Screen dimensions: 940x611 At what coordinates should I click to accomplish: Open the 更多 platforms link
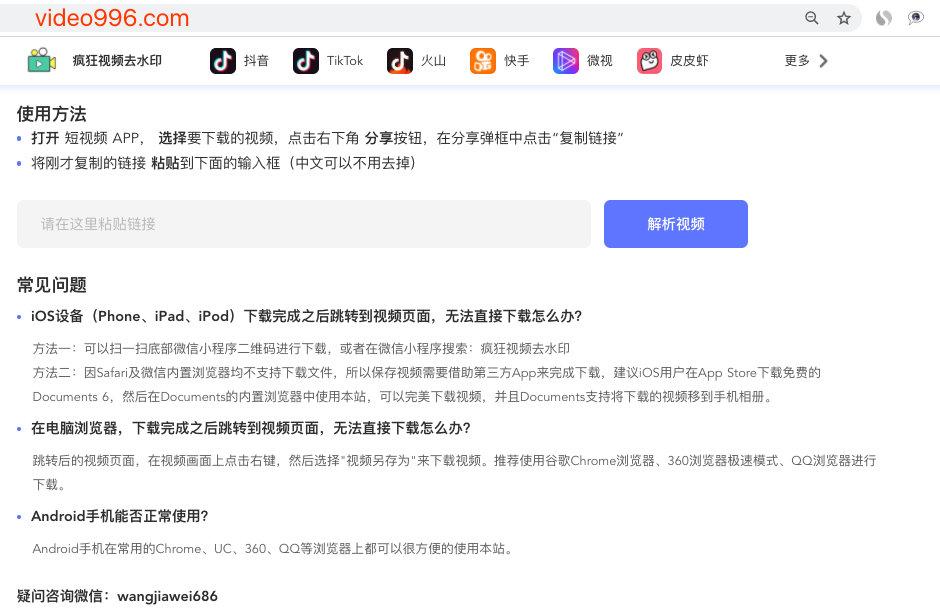click(x=797, y=61)
